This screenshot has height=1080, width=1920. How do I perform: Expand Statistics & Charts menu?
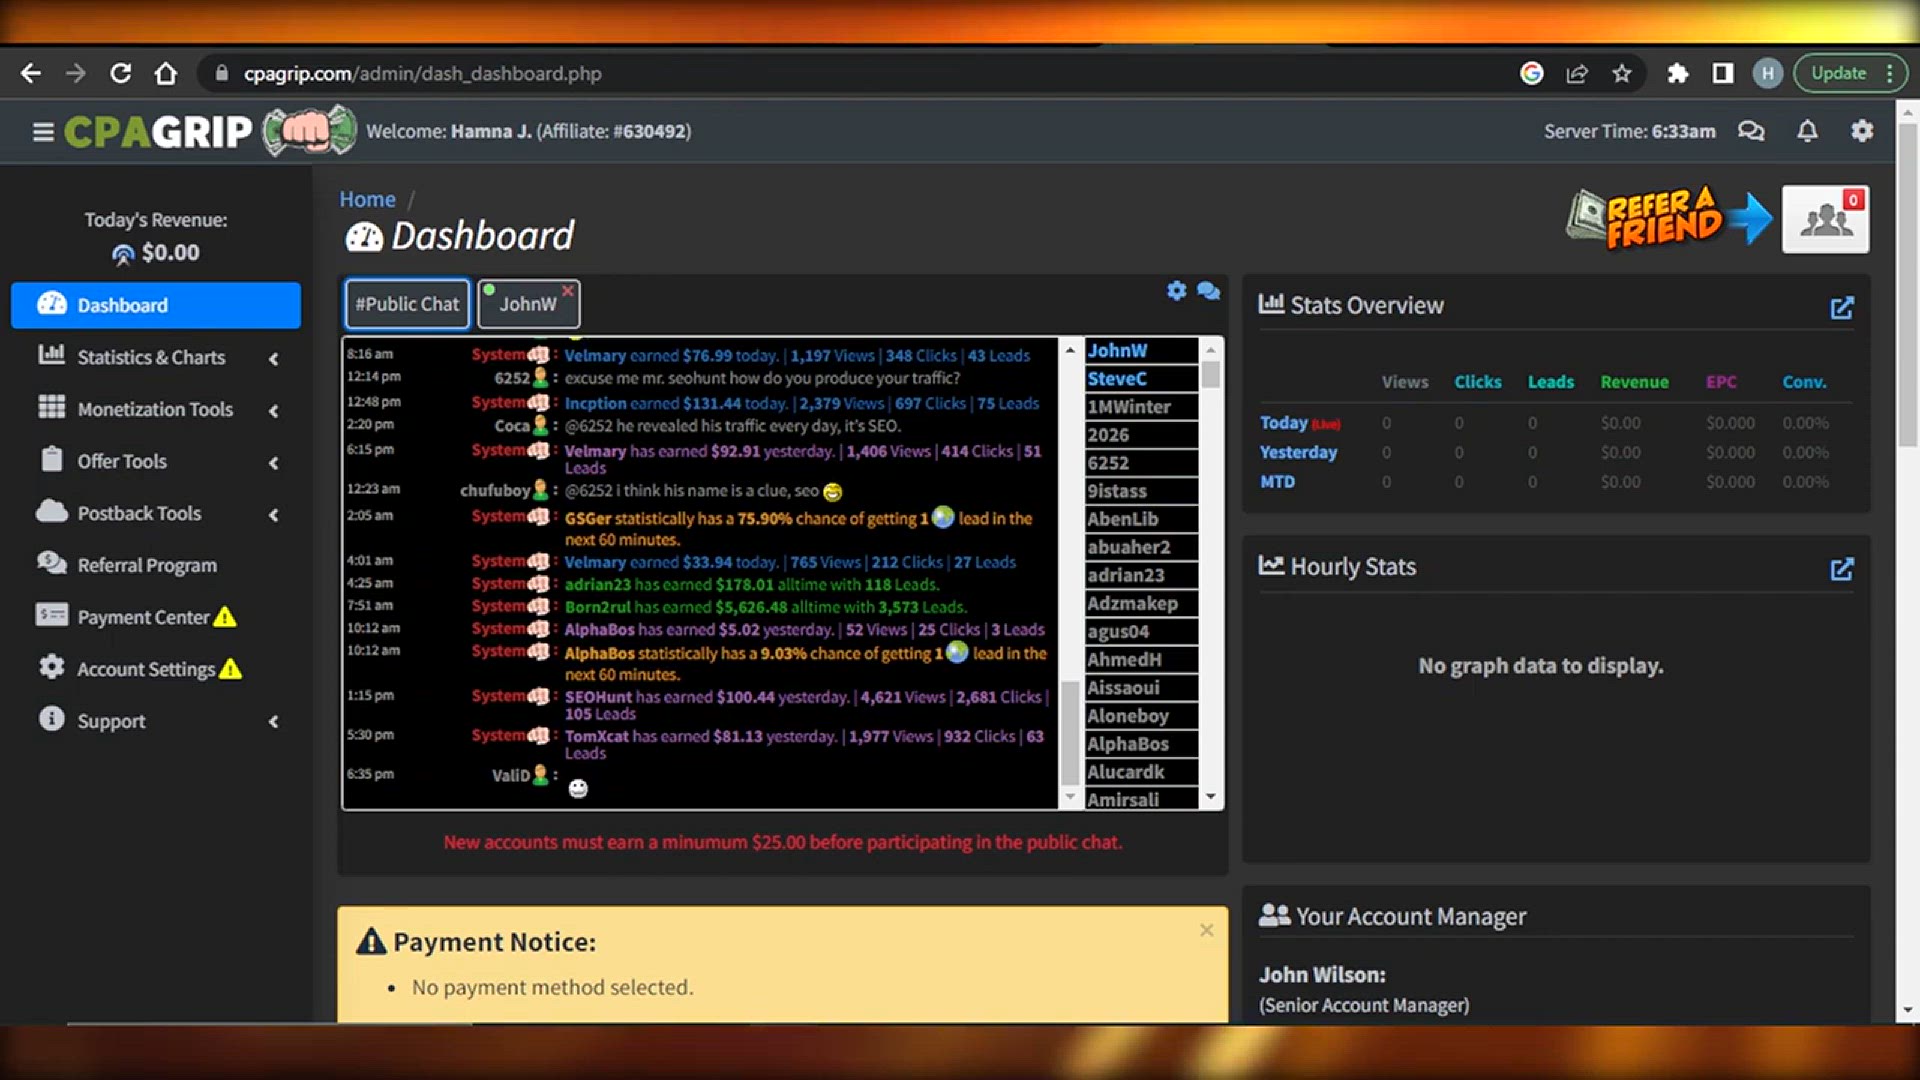(x=156, y=357)
